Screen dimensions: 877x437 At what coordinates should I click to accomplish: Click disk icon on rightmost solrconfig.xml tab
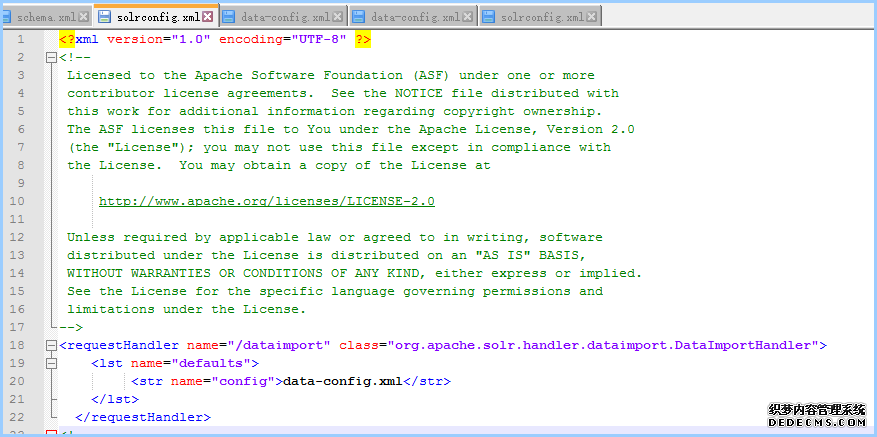coord(489,17)
